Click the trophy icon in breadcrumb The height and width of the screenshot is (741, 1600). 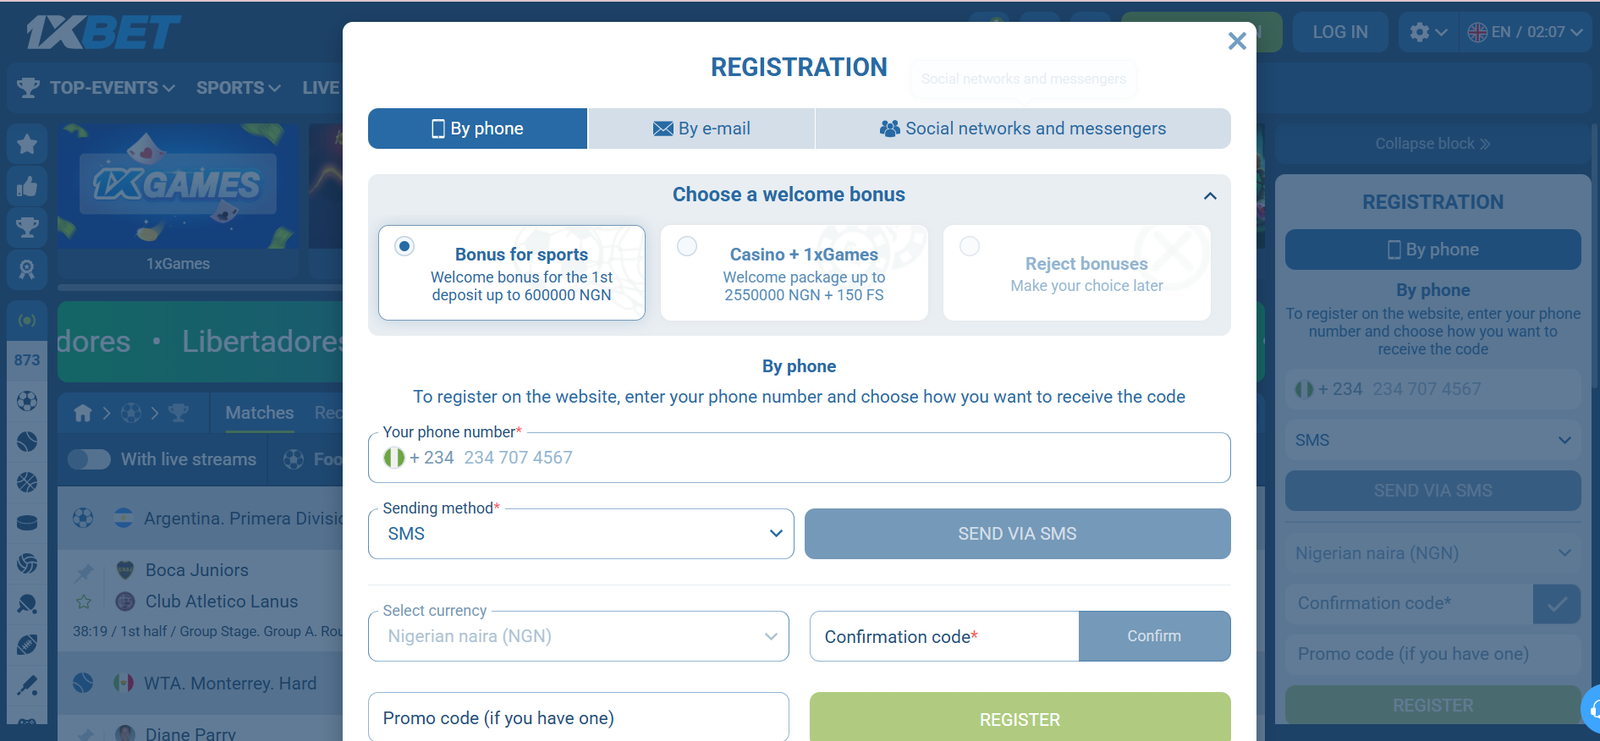[x=178, y=413]
